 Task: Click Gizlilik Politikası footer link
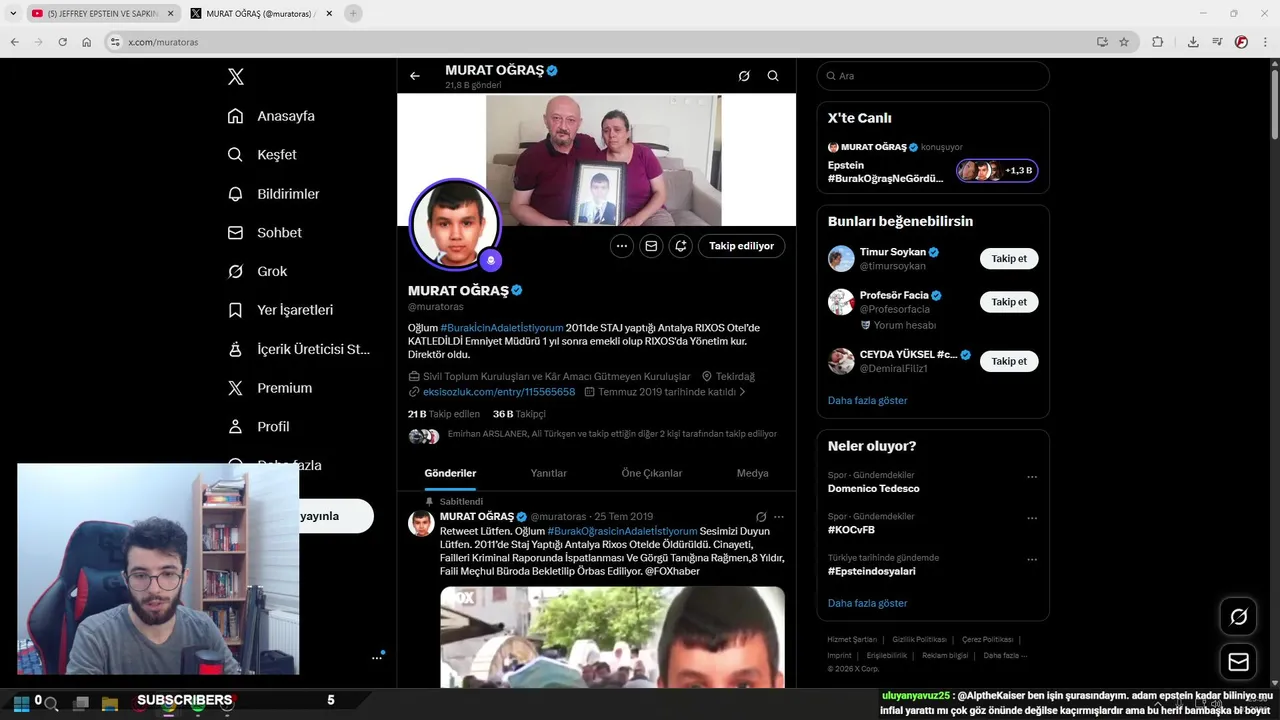click(919, 639)
